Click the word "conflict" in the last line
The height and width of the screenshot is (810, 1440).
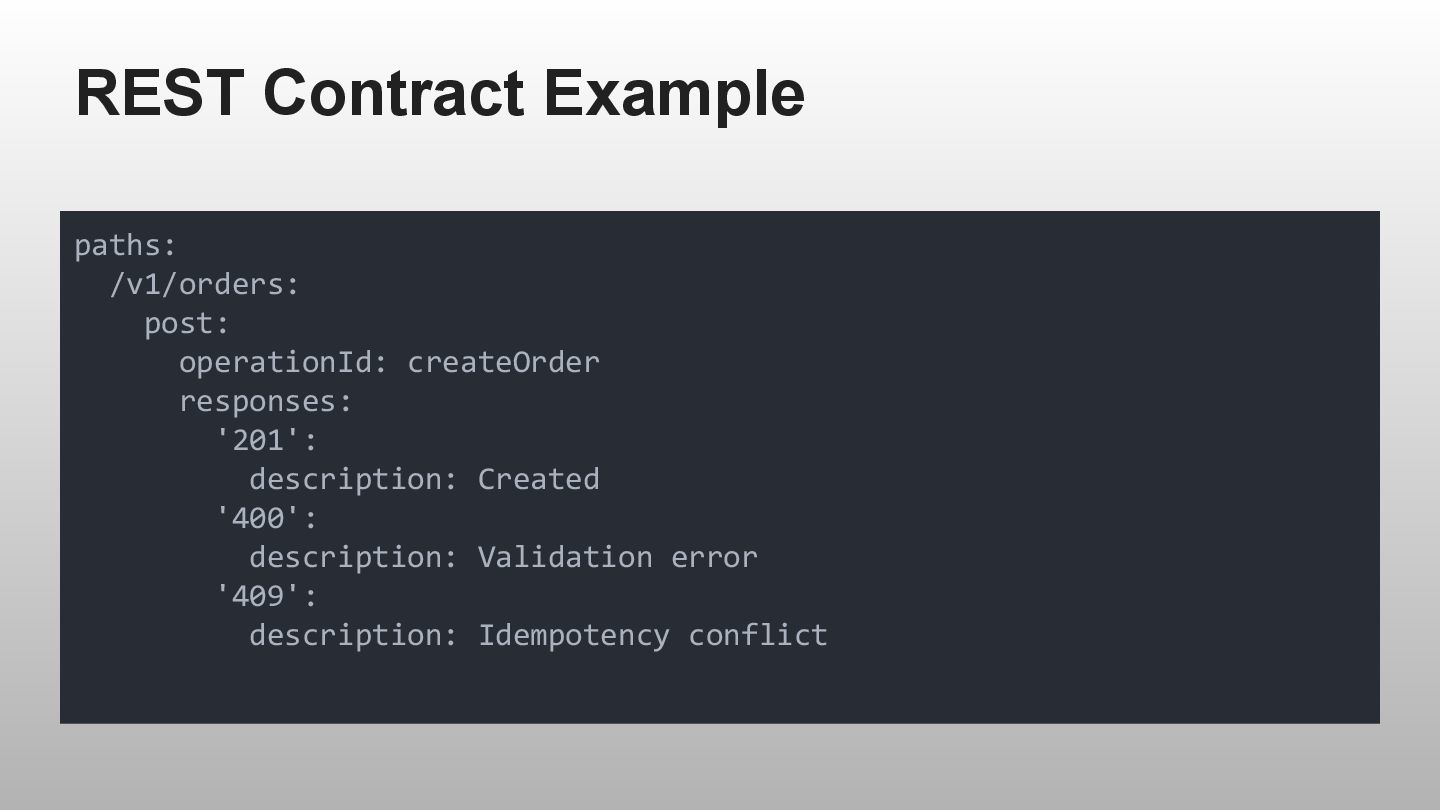click(x=758, y=635)
